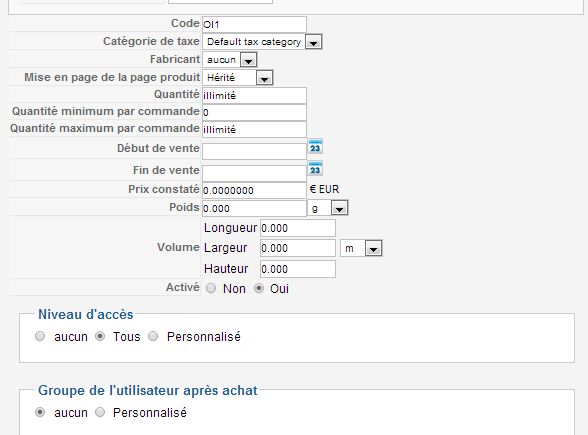Viewport: 588px width, 435px height.
Task: Select Personnalisé for Groupe après achat
Action: [100, 412]
